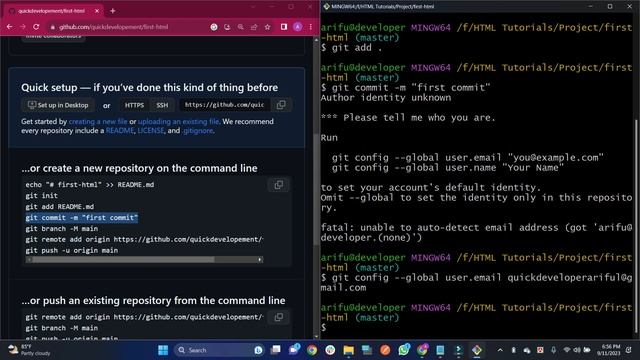Screen dimensions: 640x360
Task: Copy the push existing repository commands
Action: 279,317
